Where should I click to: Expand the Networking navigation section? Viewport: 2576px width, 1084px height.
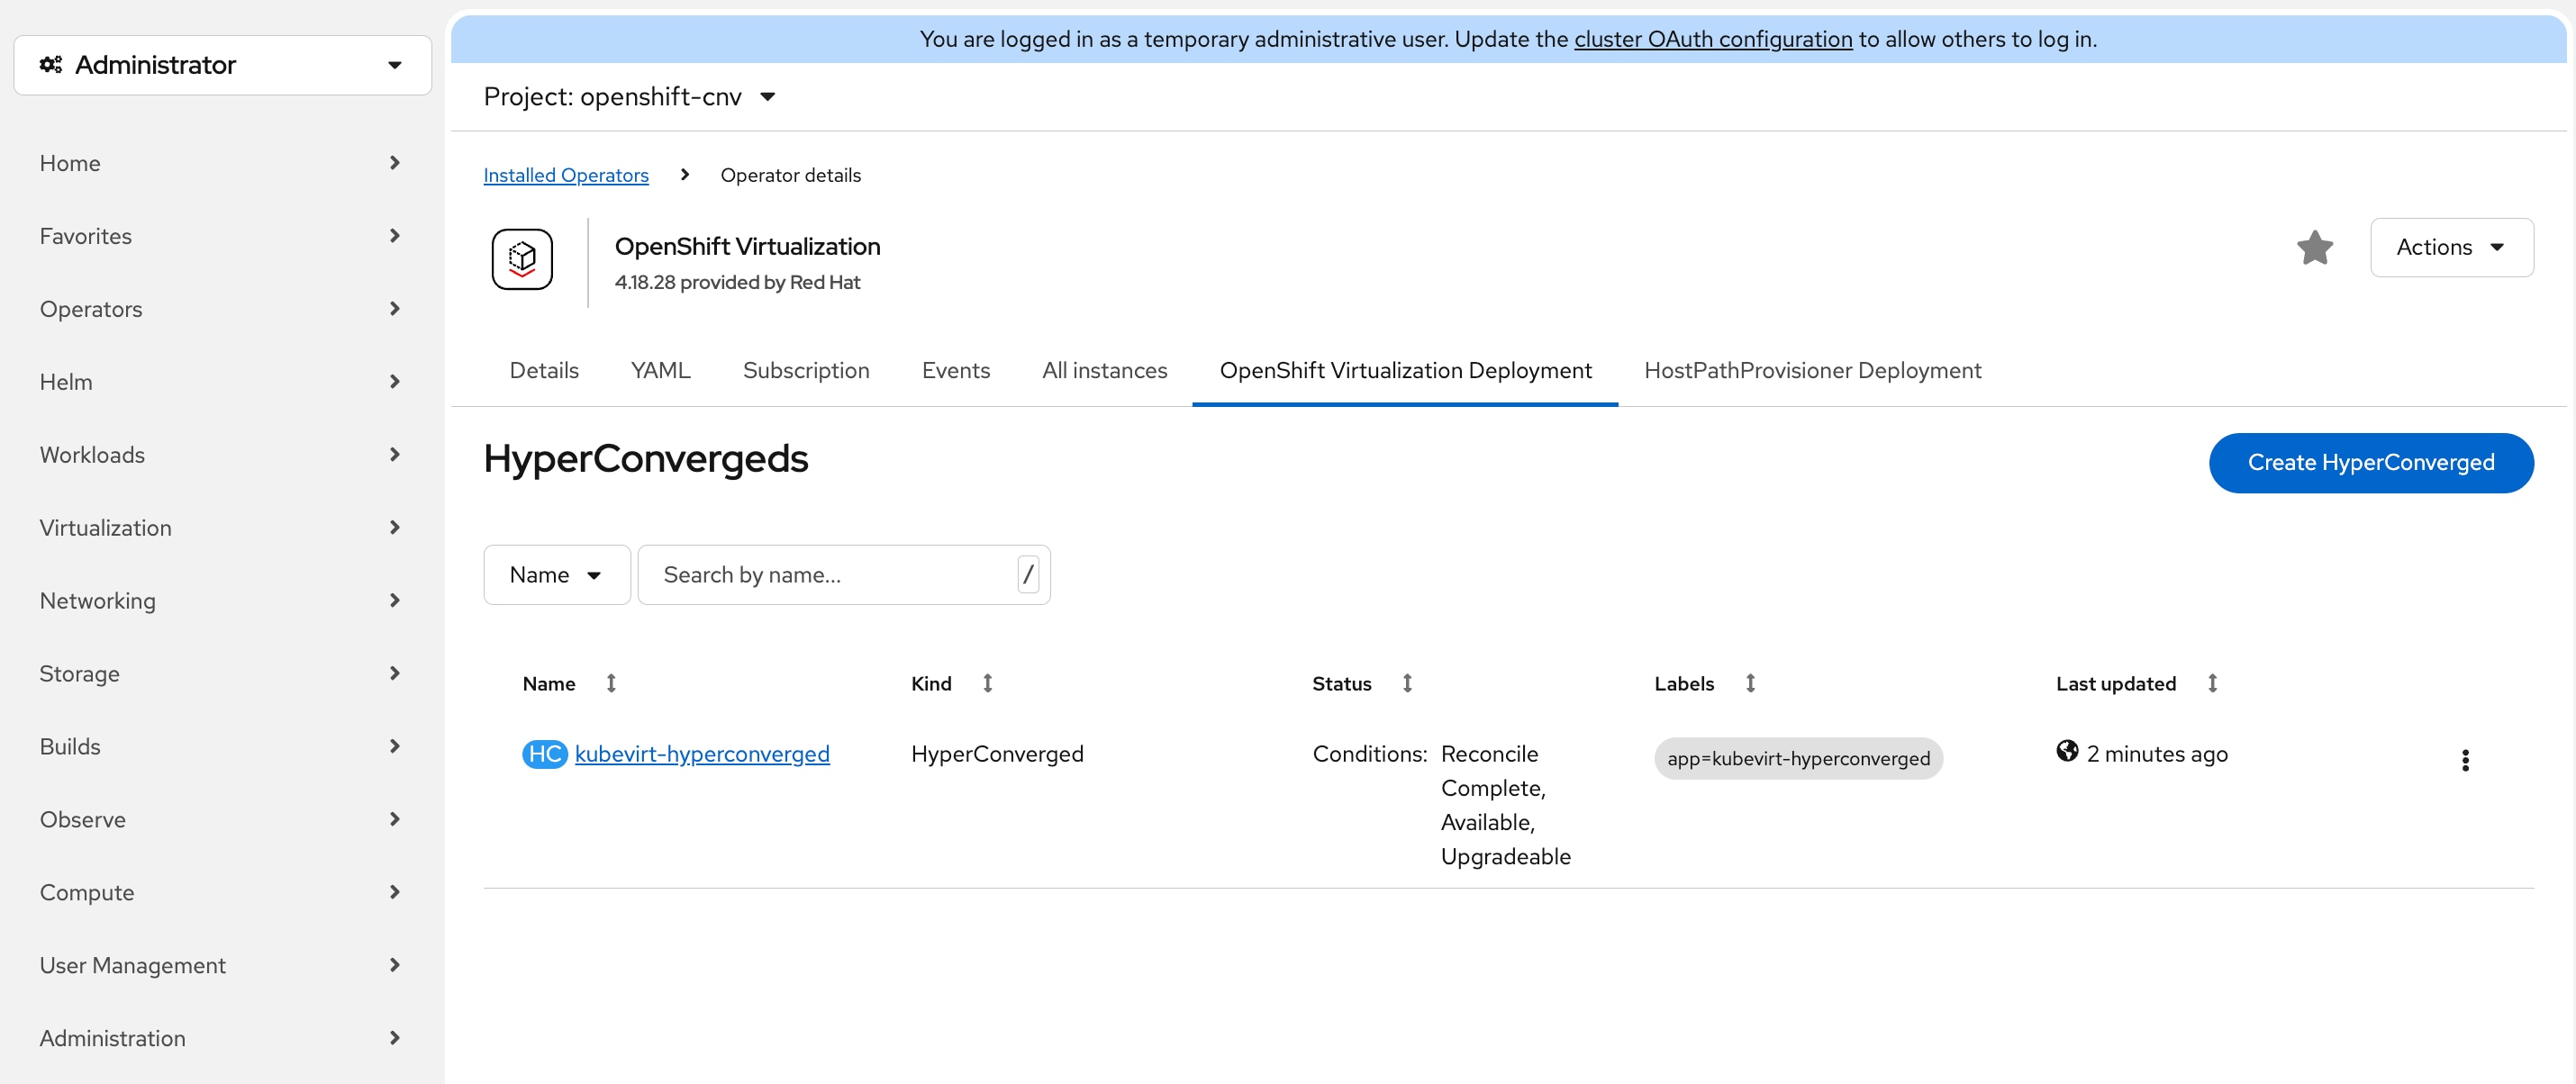pyautogui.click(x=220, y=601)
